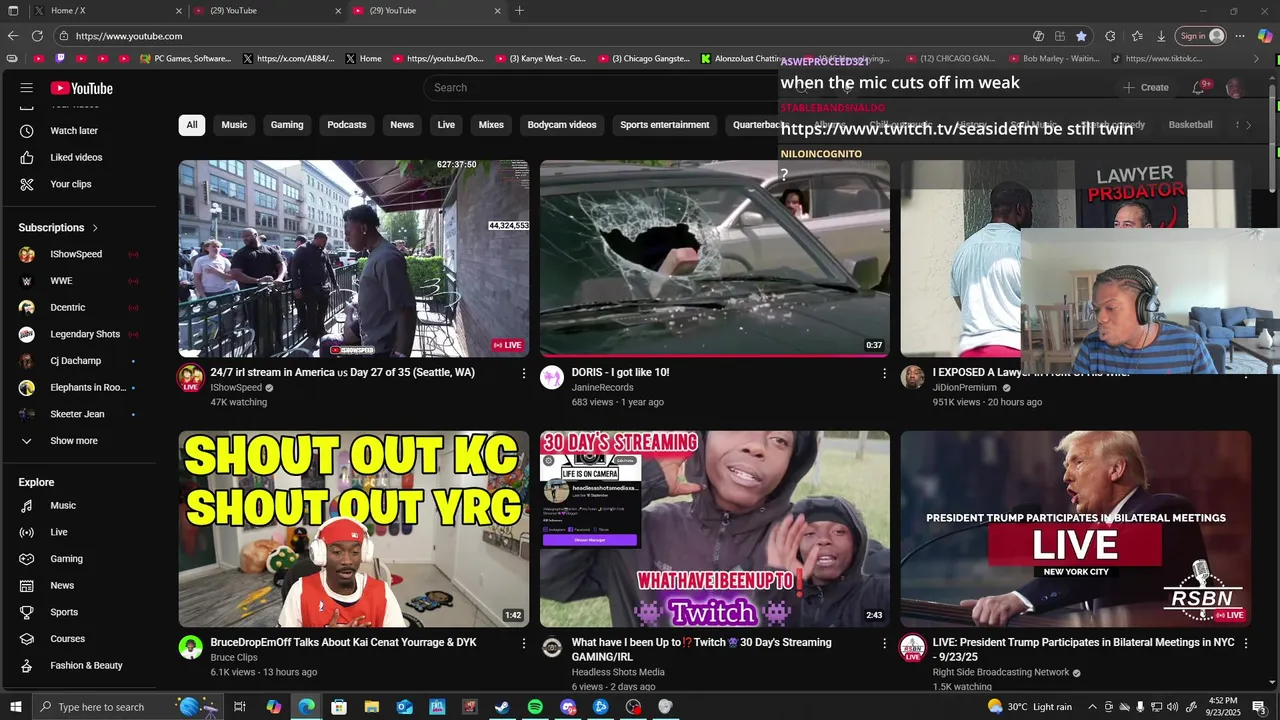Open the YouTube hamburger guide menu
Screen dimensions: 1280x720
(x=27, y=88)
